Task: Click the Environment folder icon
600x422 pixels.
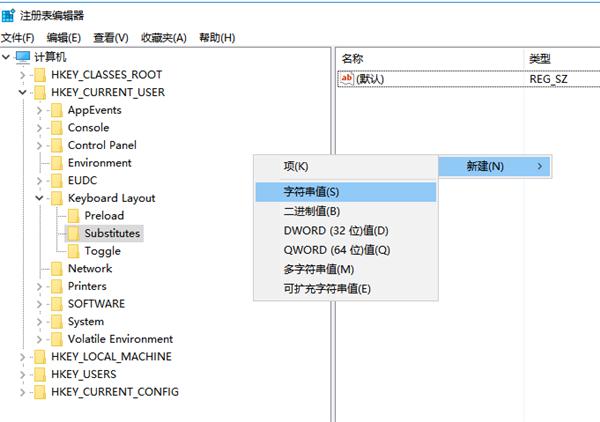Action: tap(57, 163)
